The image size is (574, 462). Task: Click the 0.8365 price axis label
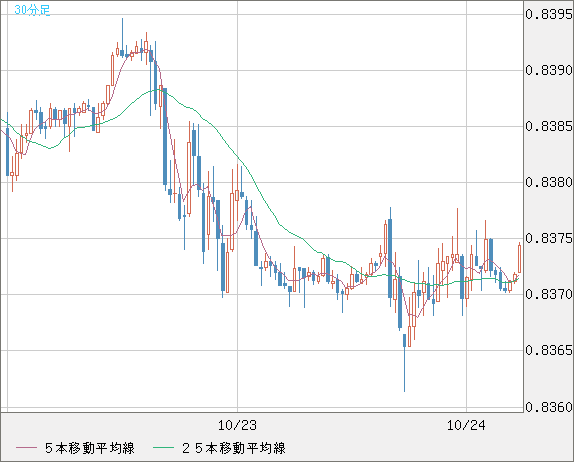click(549, 350)
